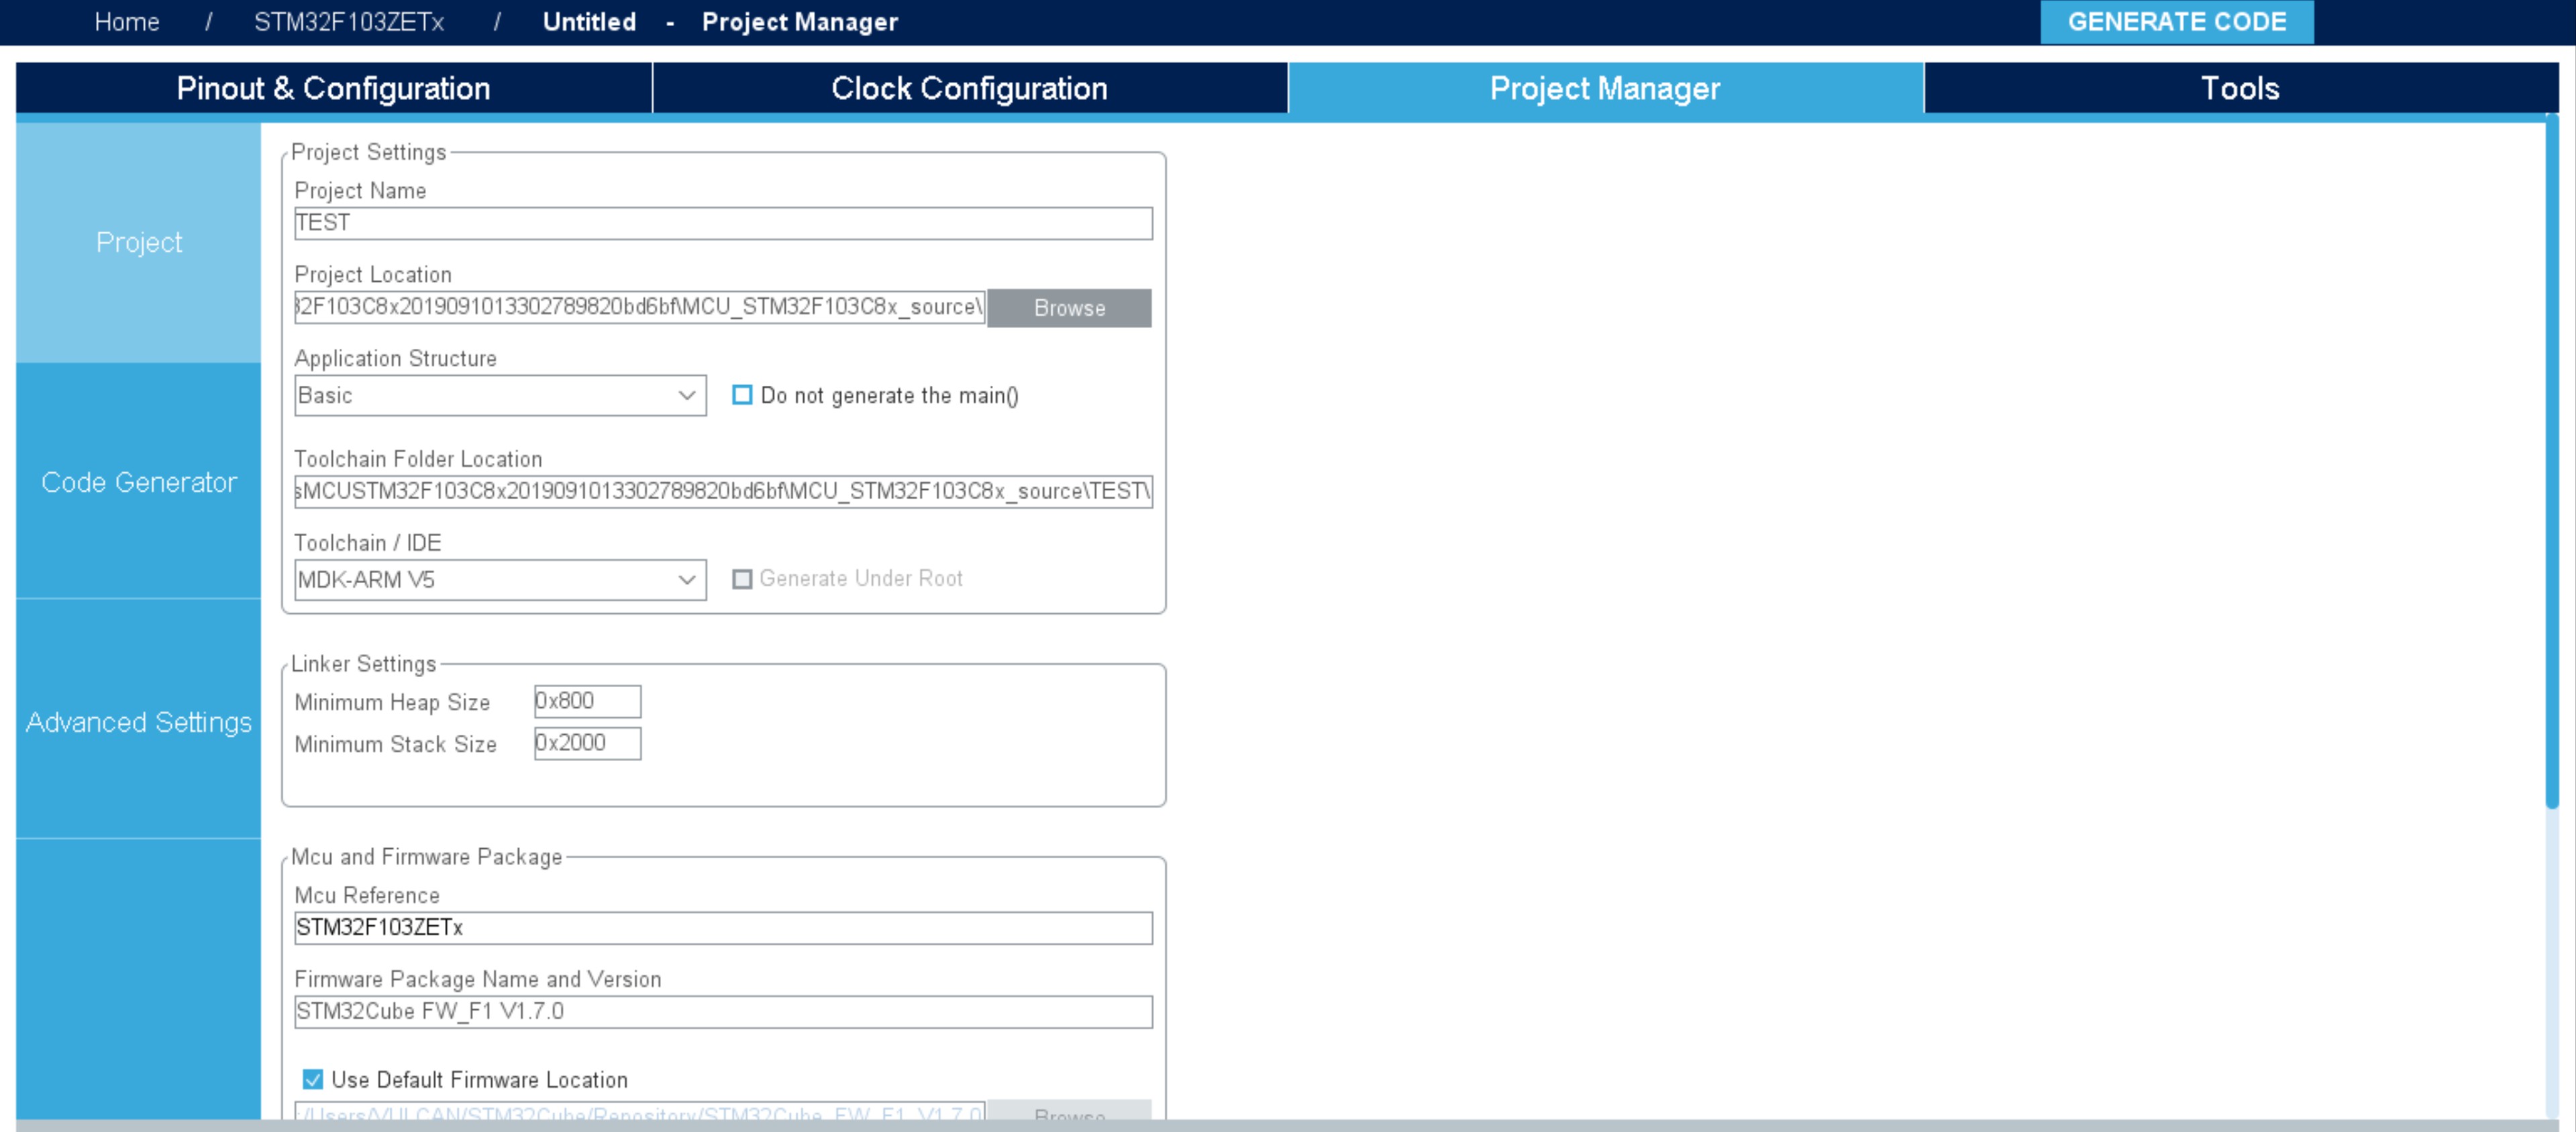Click the Project Name input field
Viewport: 2576px width, 1132px height.
click(x=722, y=223)
